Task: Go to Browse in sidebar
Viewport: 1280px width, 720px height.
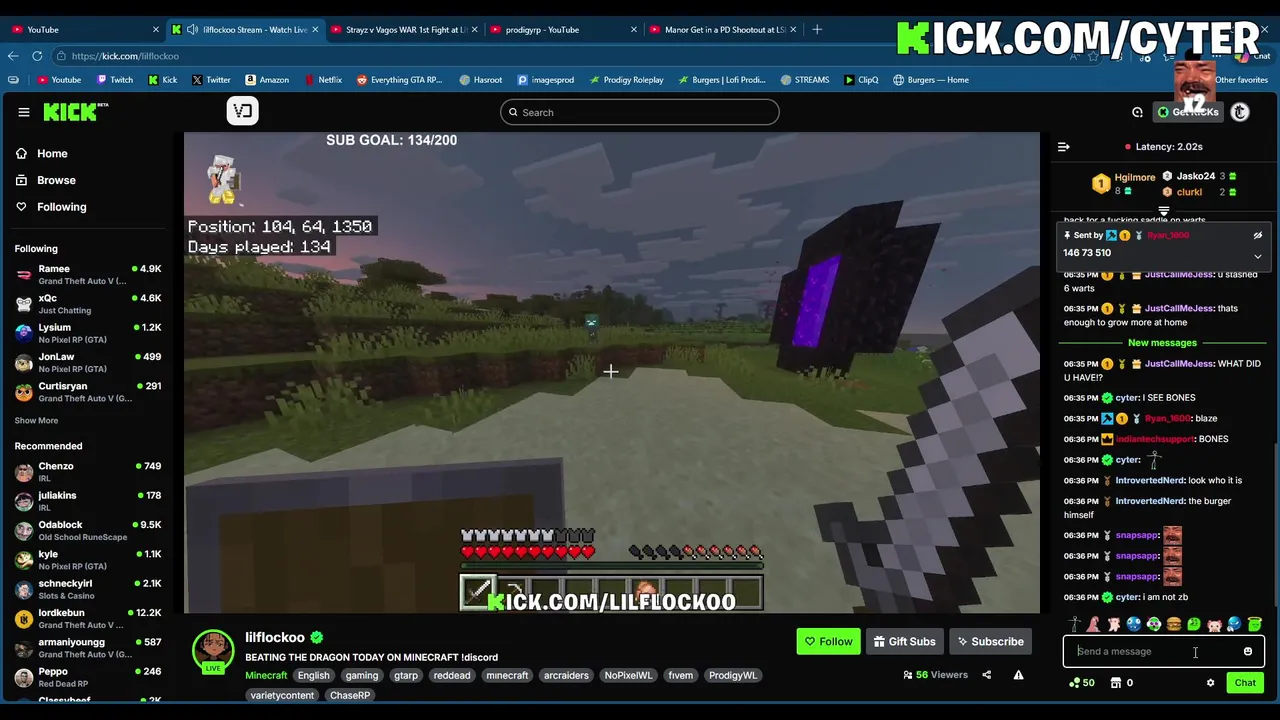Action: click(46, 180)
